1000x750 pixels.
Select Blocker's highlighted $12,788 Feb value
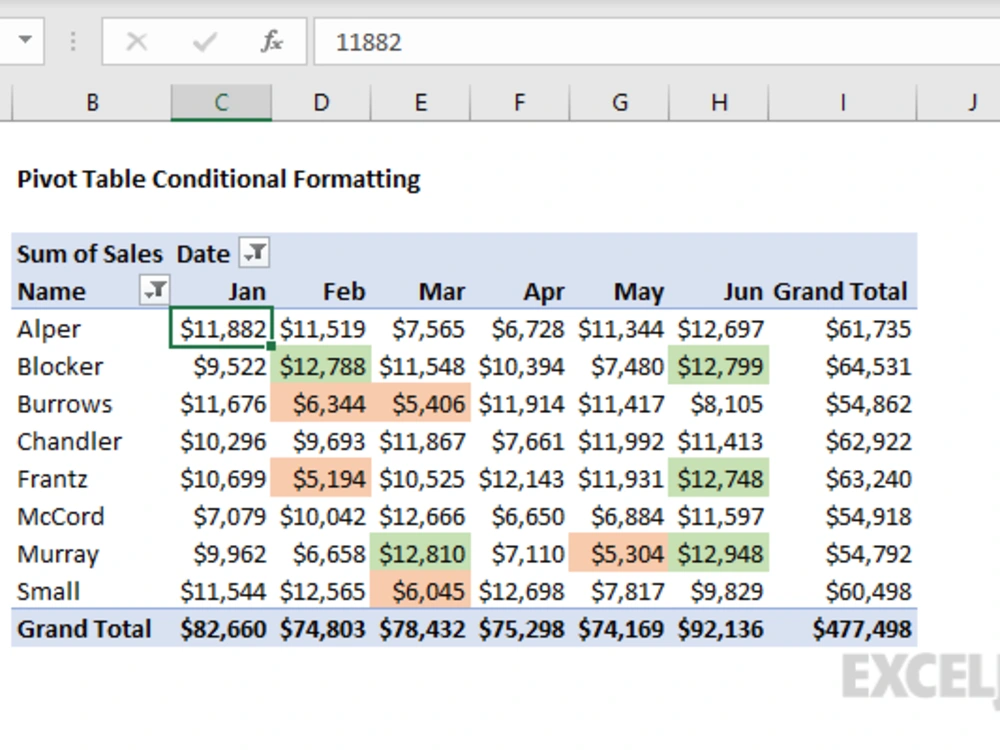pyautogui.click(x=322, y=366)
